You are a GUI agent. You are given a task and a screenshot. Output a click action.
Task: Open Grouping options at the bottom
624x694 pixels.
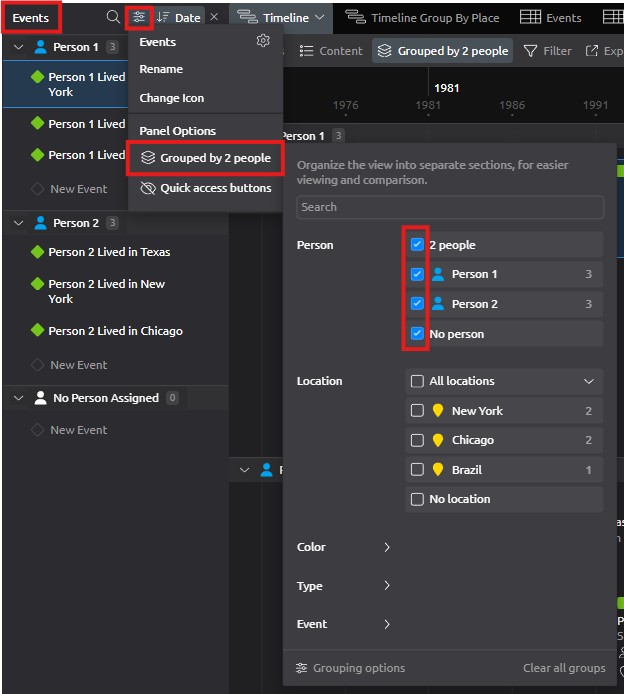pyautogui.click(x=350, y=668)
